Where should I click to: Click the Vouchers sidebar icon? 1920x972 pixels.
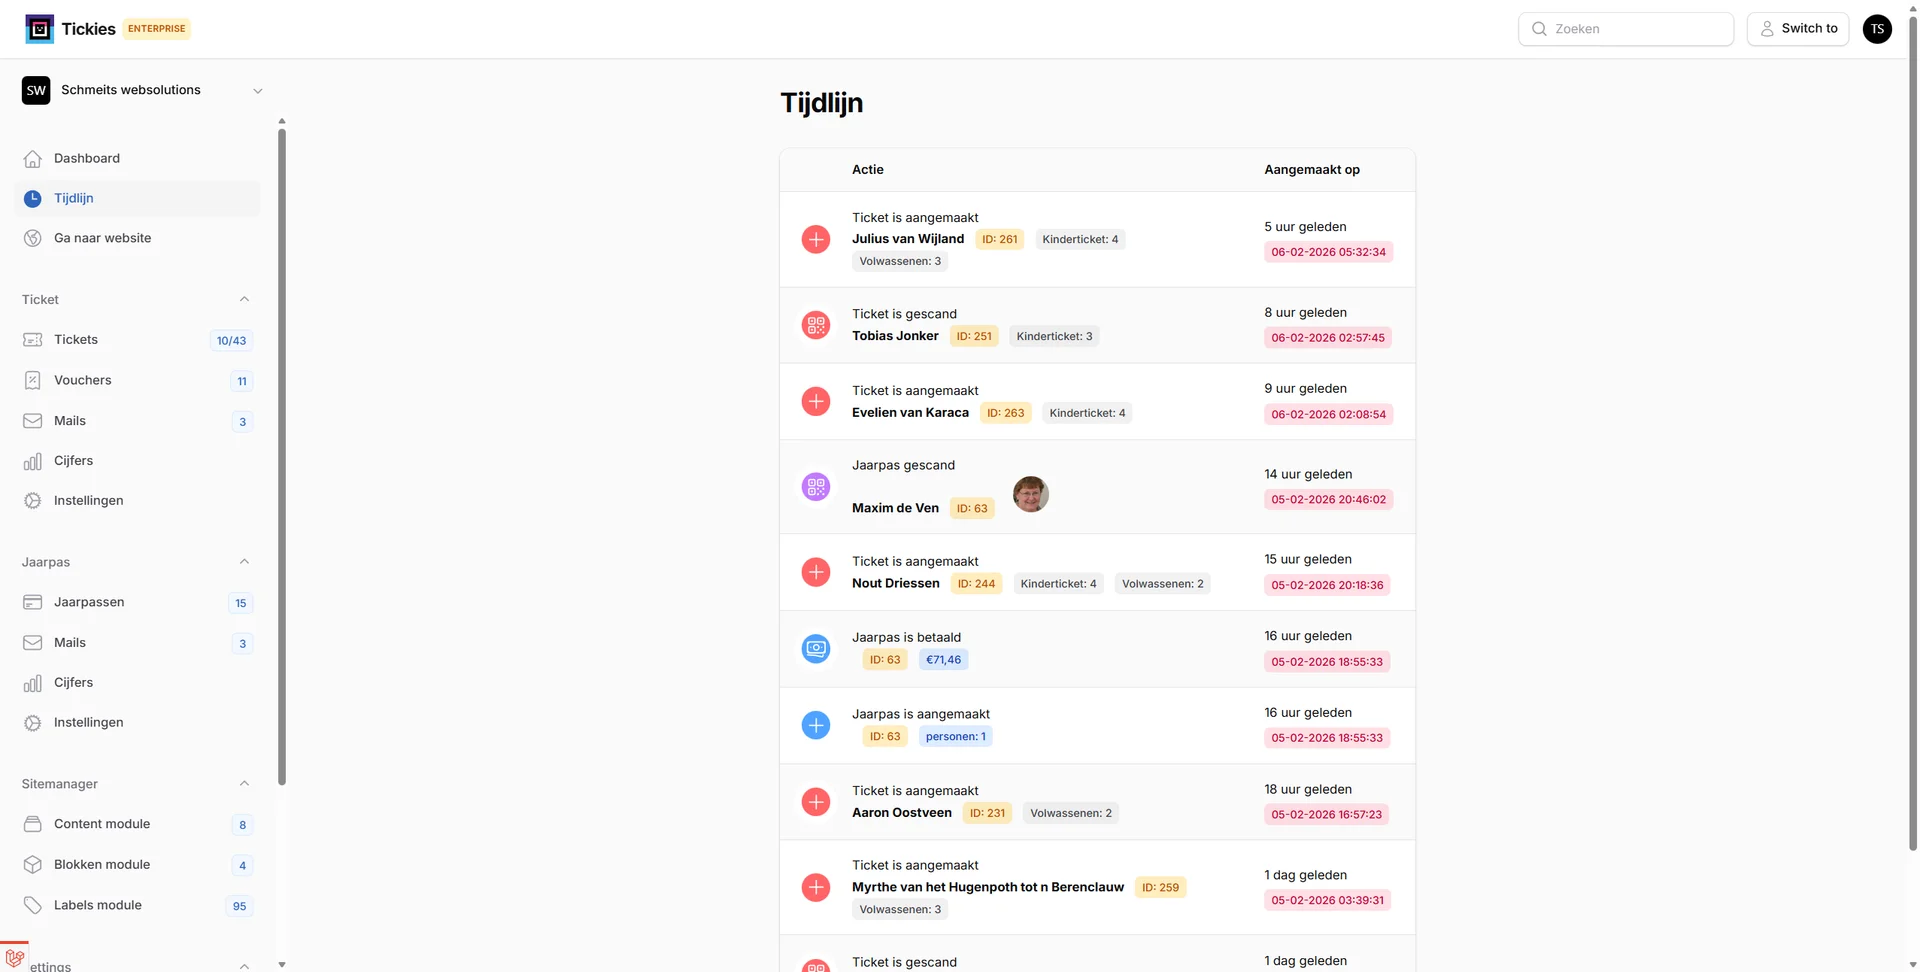tap(33, 381)
